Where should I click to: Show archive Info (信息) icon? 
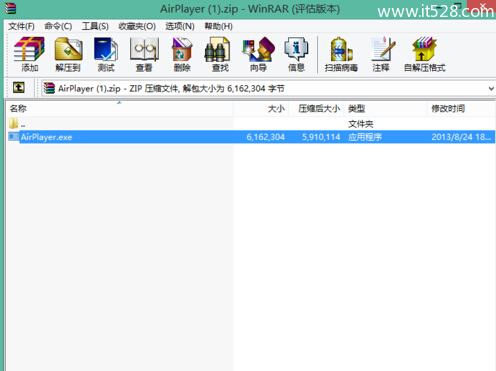296,54
